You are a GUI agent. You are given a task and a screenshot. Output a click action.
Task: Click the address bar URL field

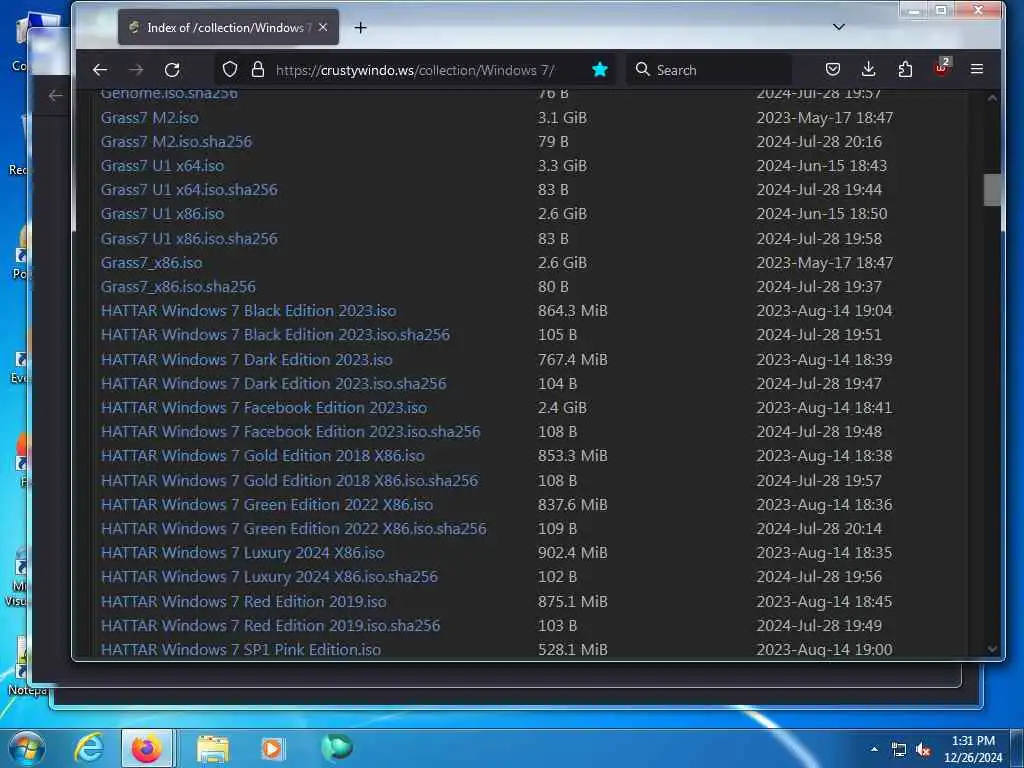(x=415, y=70)
